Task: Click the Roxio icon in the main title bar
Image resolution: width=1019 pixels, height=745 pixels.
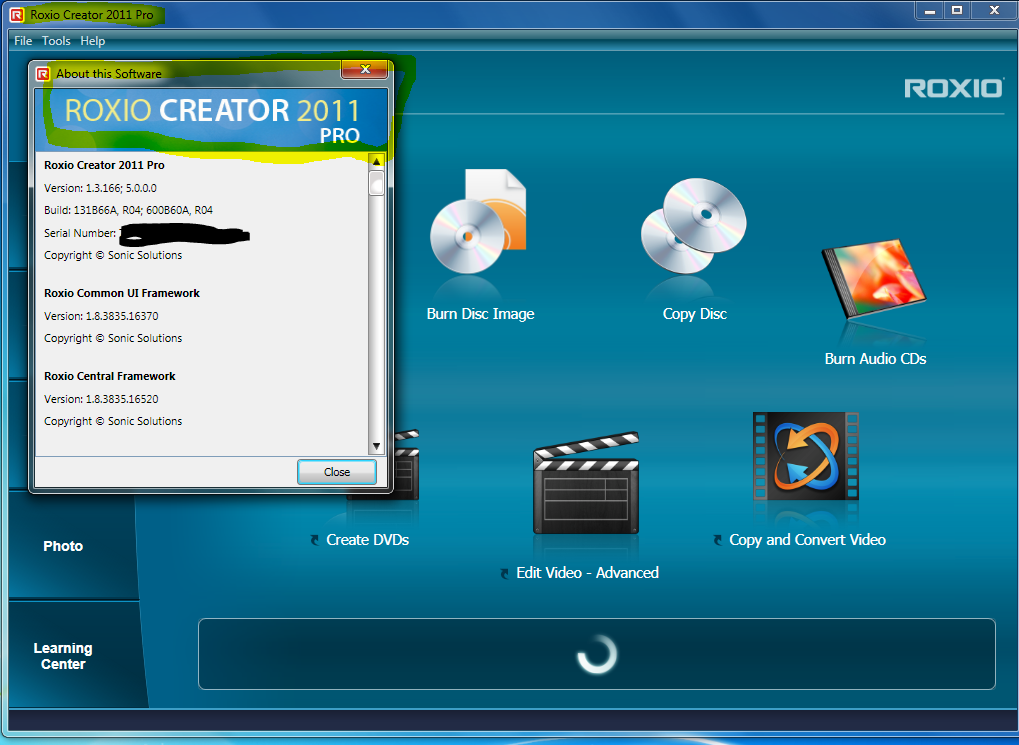Action: pos(17,14)
